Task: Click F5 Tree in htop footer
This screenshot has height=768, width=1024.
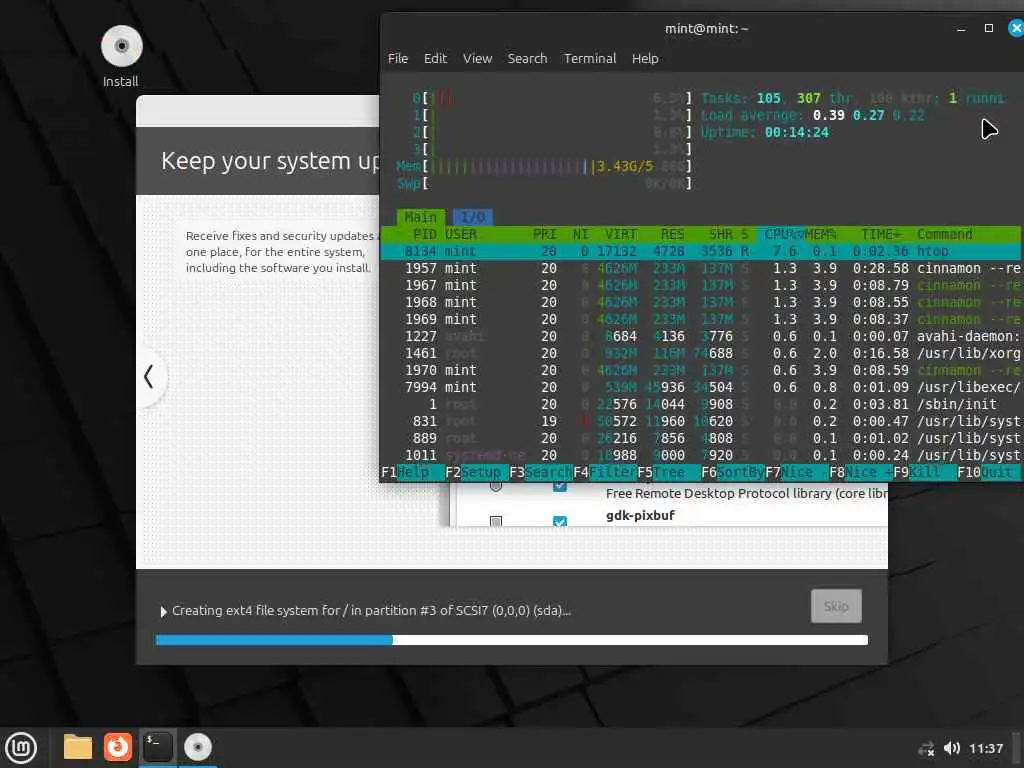Action: (668, 472)
